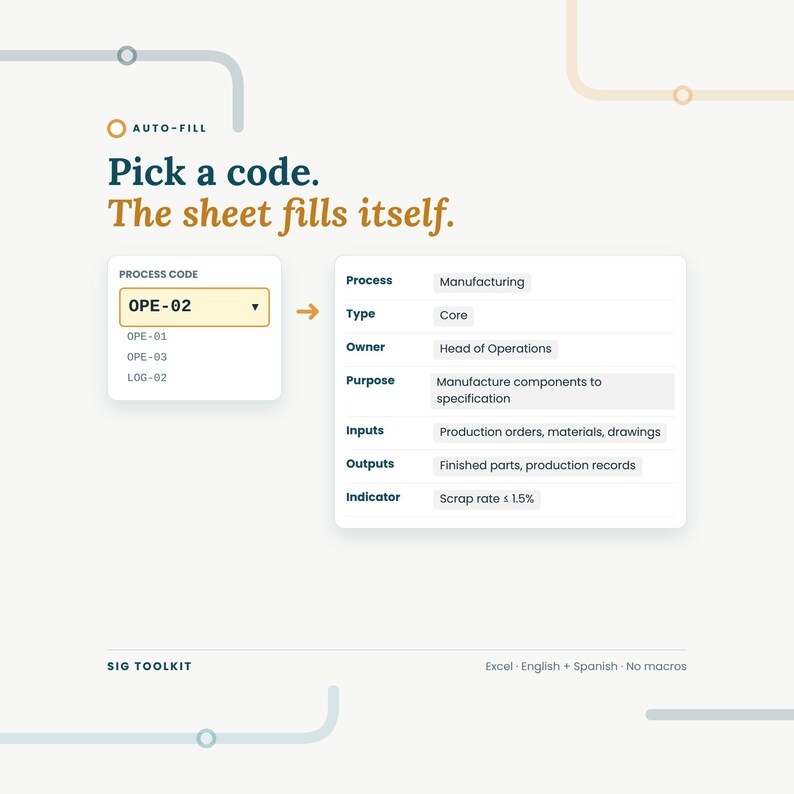Select the Core type value

click(454, 315)
